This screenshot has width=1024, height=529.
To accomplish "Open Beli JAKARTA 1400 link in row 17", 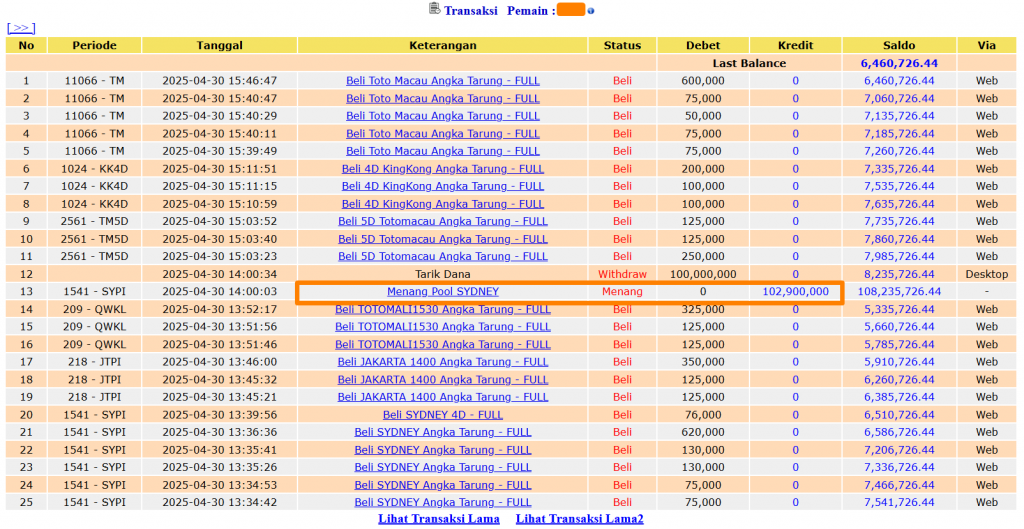I will pyautogui.click(x=443, y=362).
